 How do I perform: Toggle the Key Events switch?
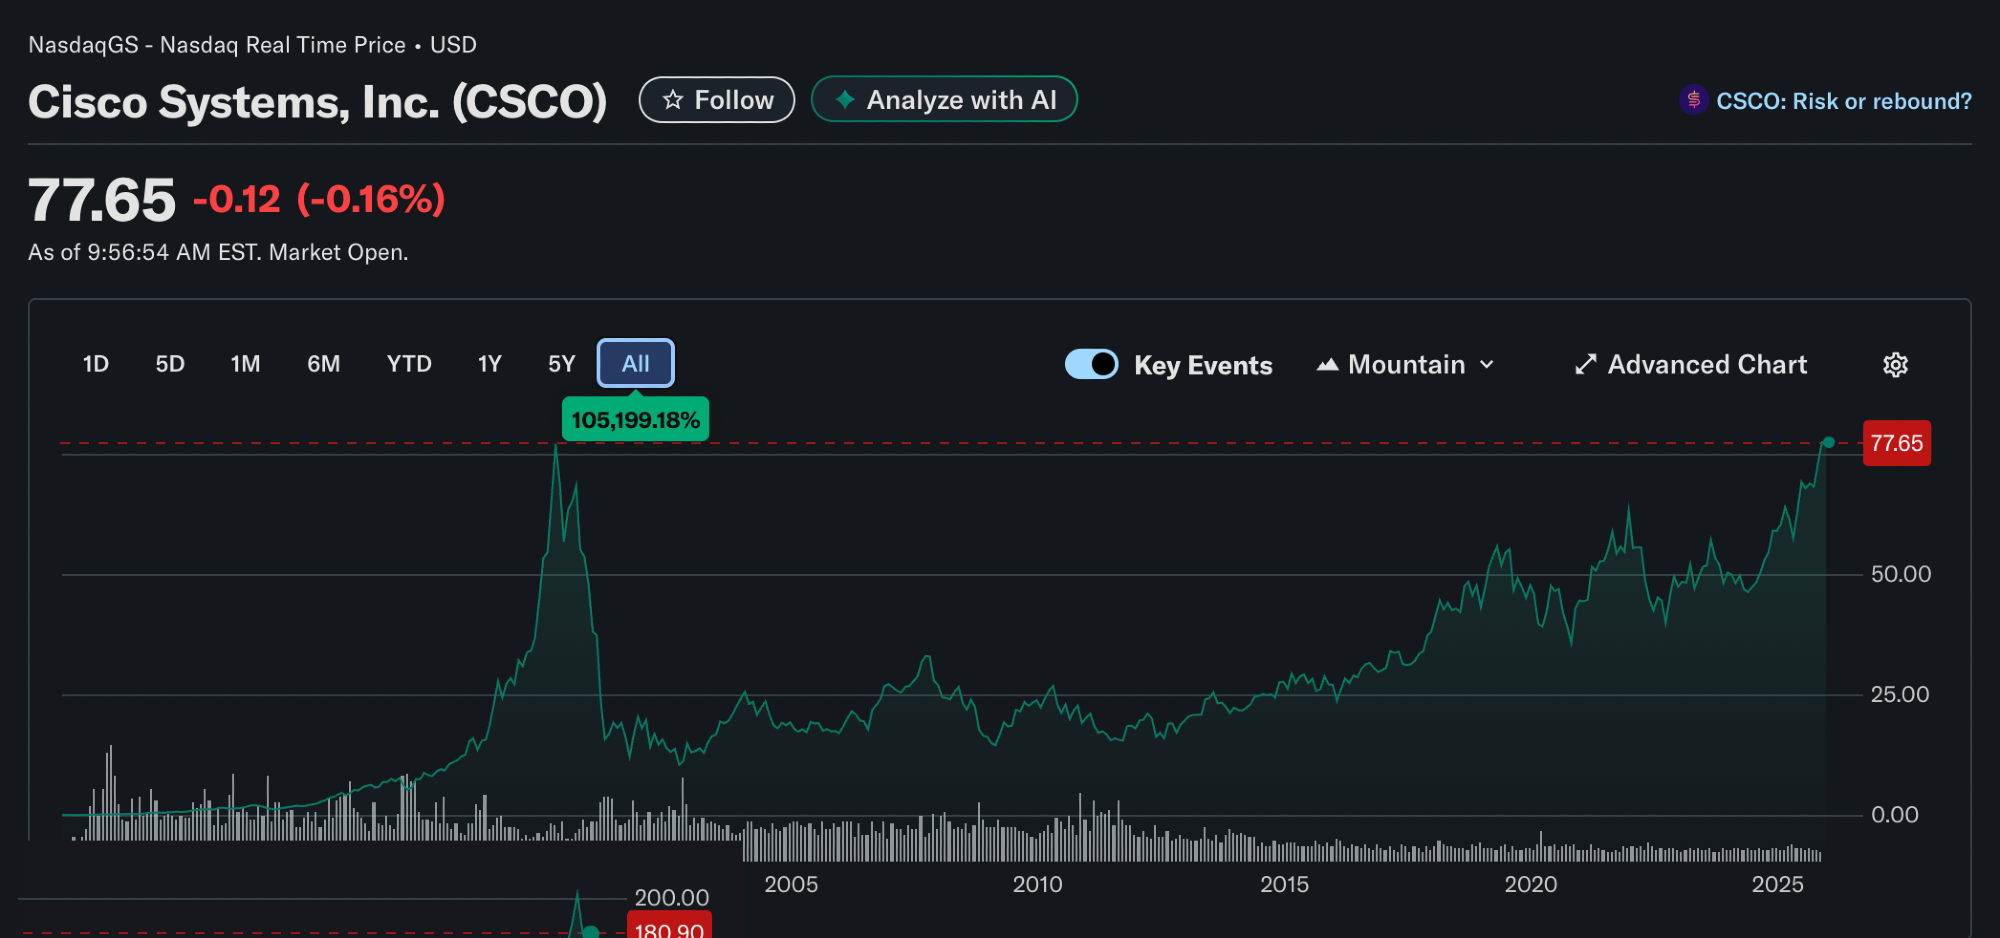click(1091, 364)
